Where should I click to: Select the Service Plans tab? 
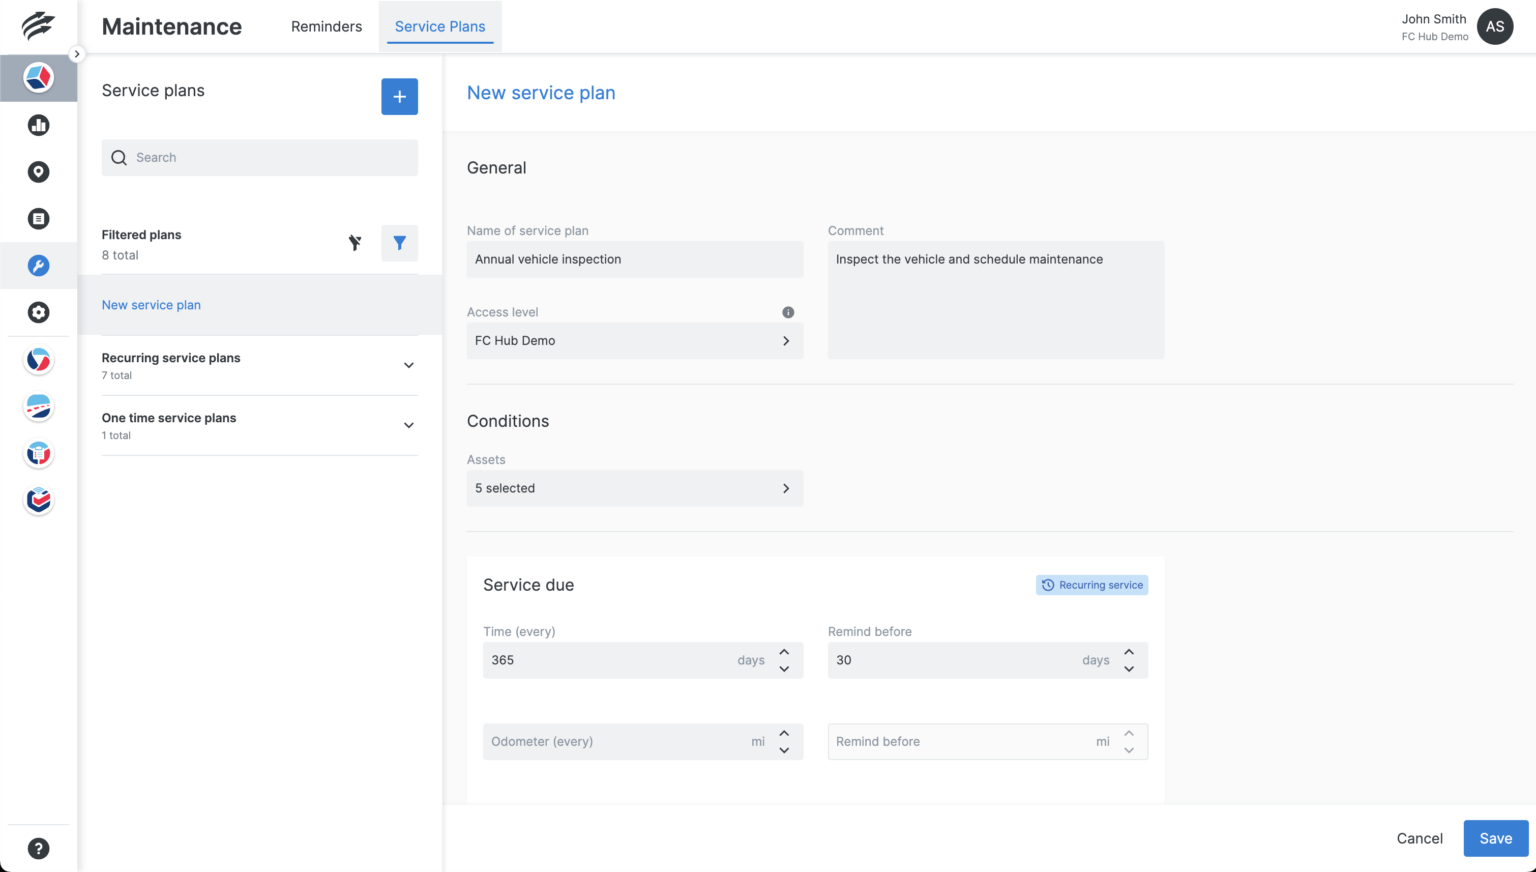(440, 27)
